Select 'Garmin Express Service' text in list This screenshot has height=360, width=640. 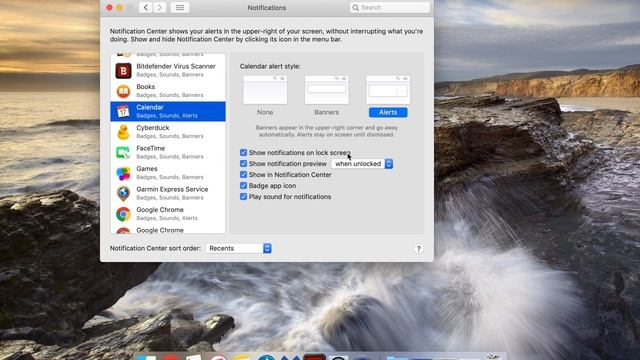[172, 189]
